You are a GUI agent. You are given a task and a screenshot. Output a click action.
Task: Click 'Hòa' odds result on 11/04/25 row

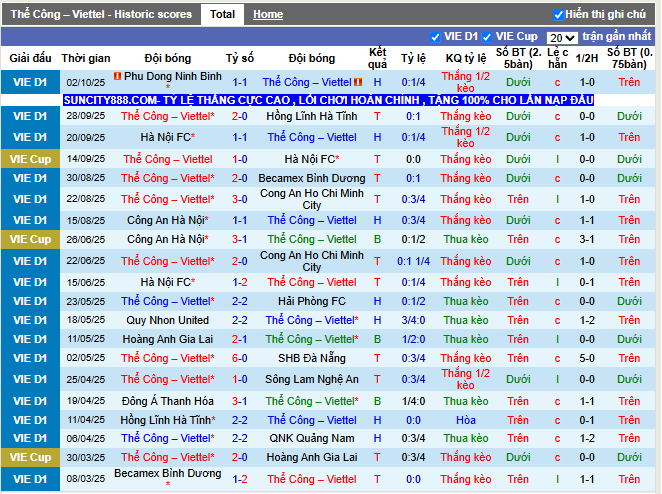(466, 420)
